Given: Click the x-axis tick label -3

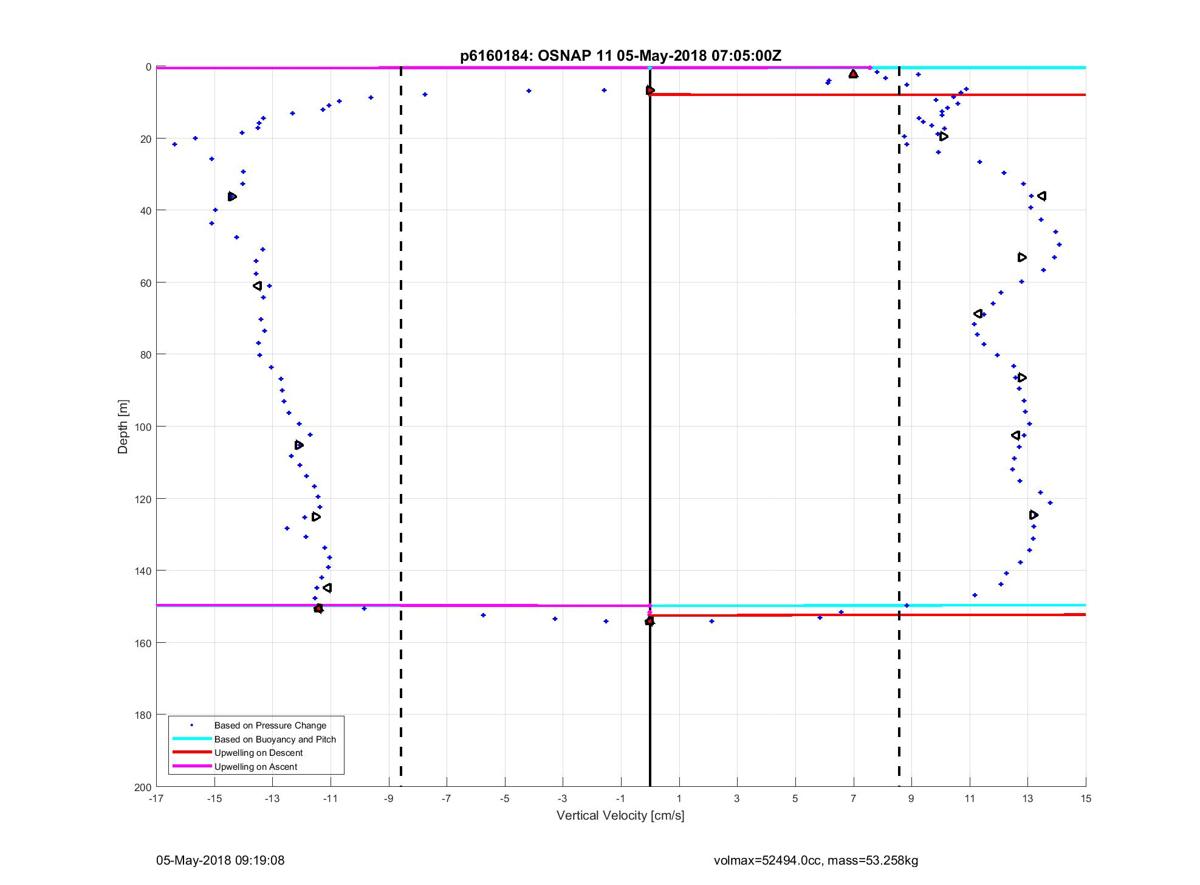Looking at the screenshot, I should (x=562, y=799).
